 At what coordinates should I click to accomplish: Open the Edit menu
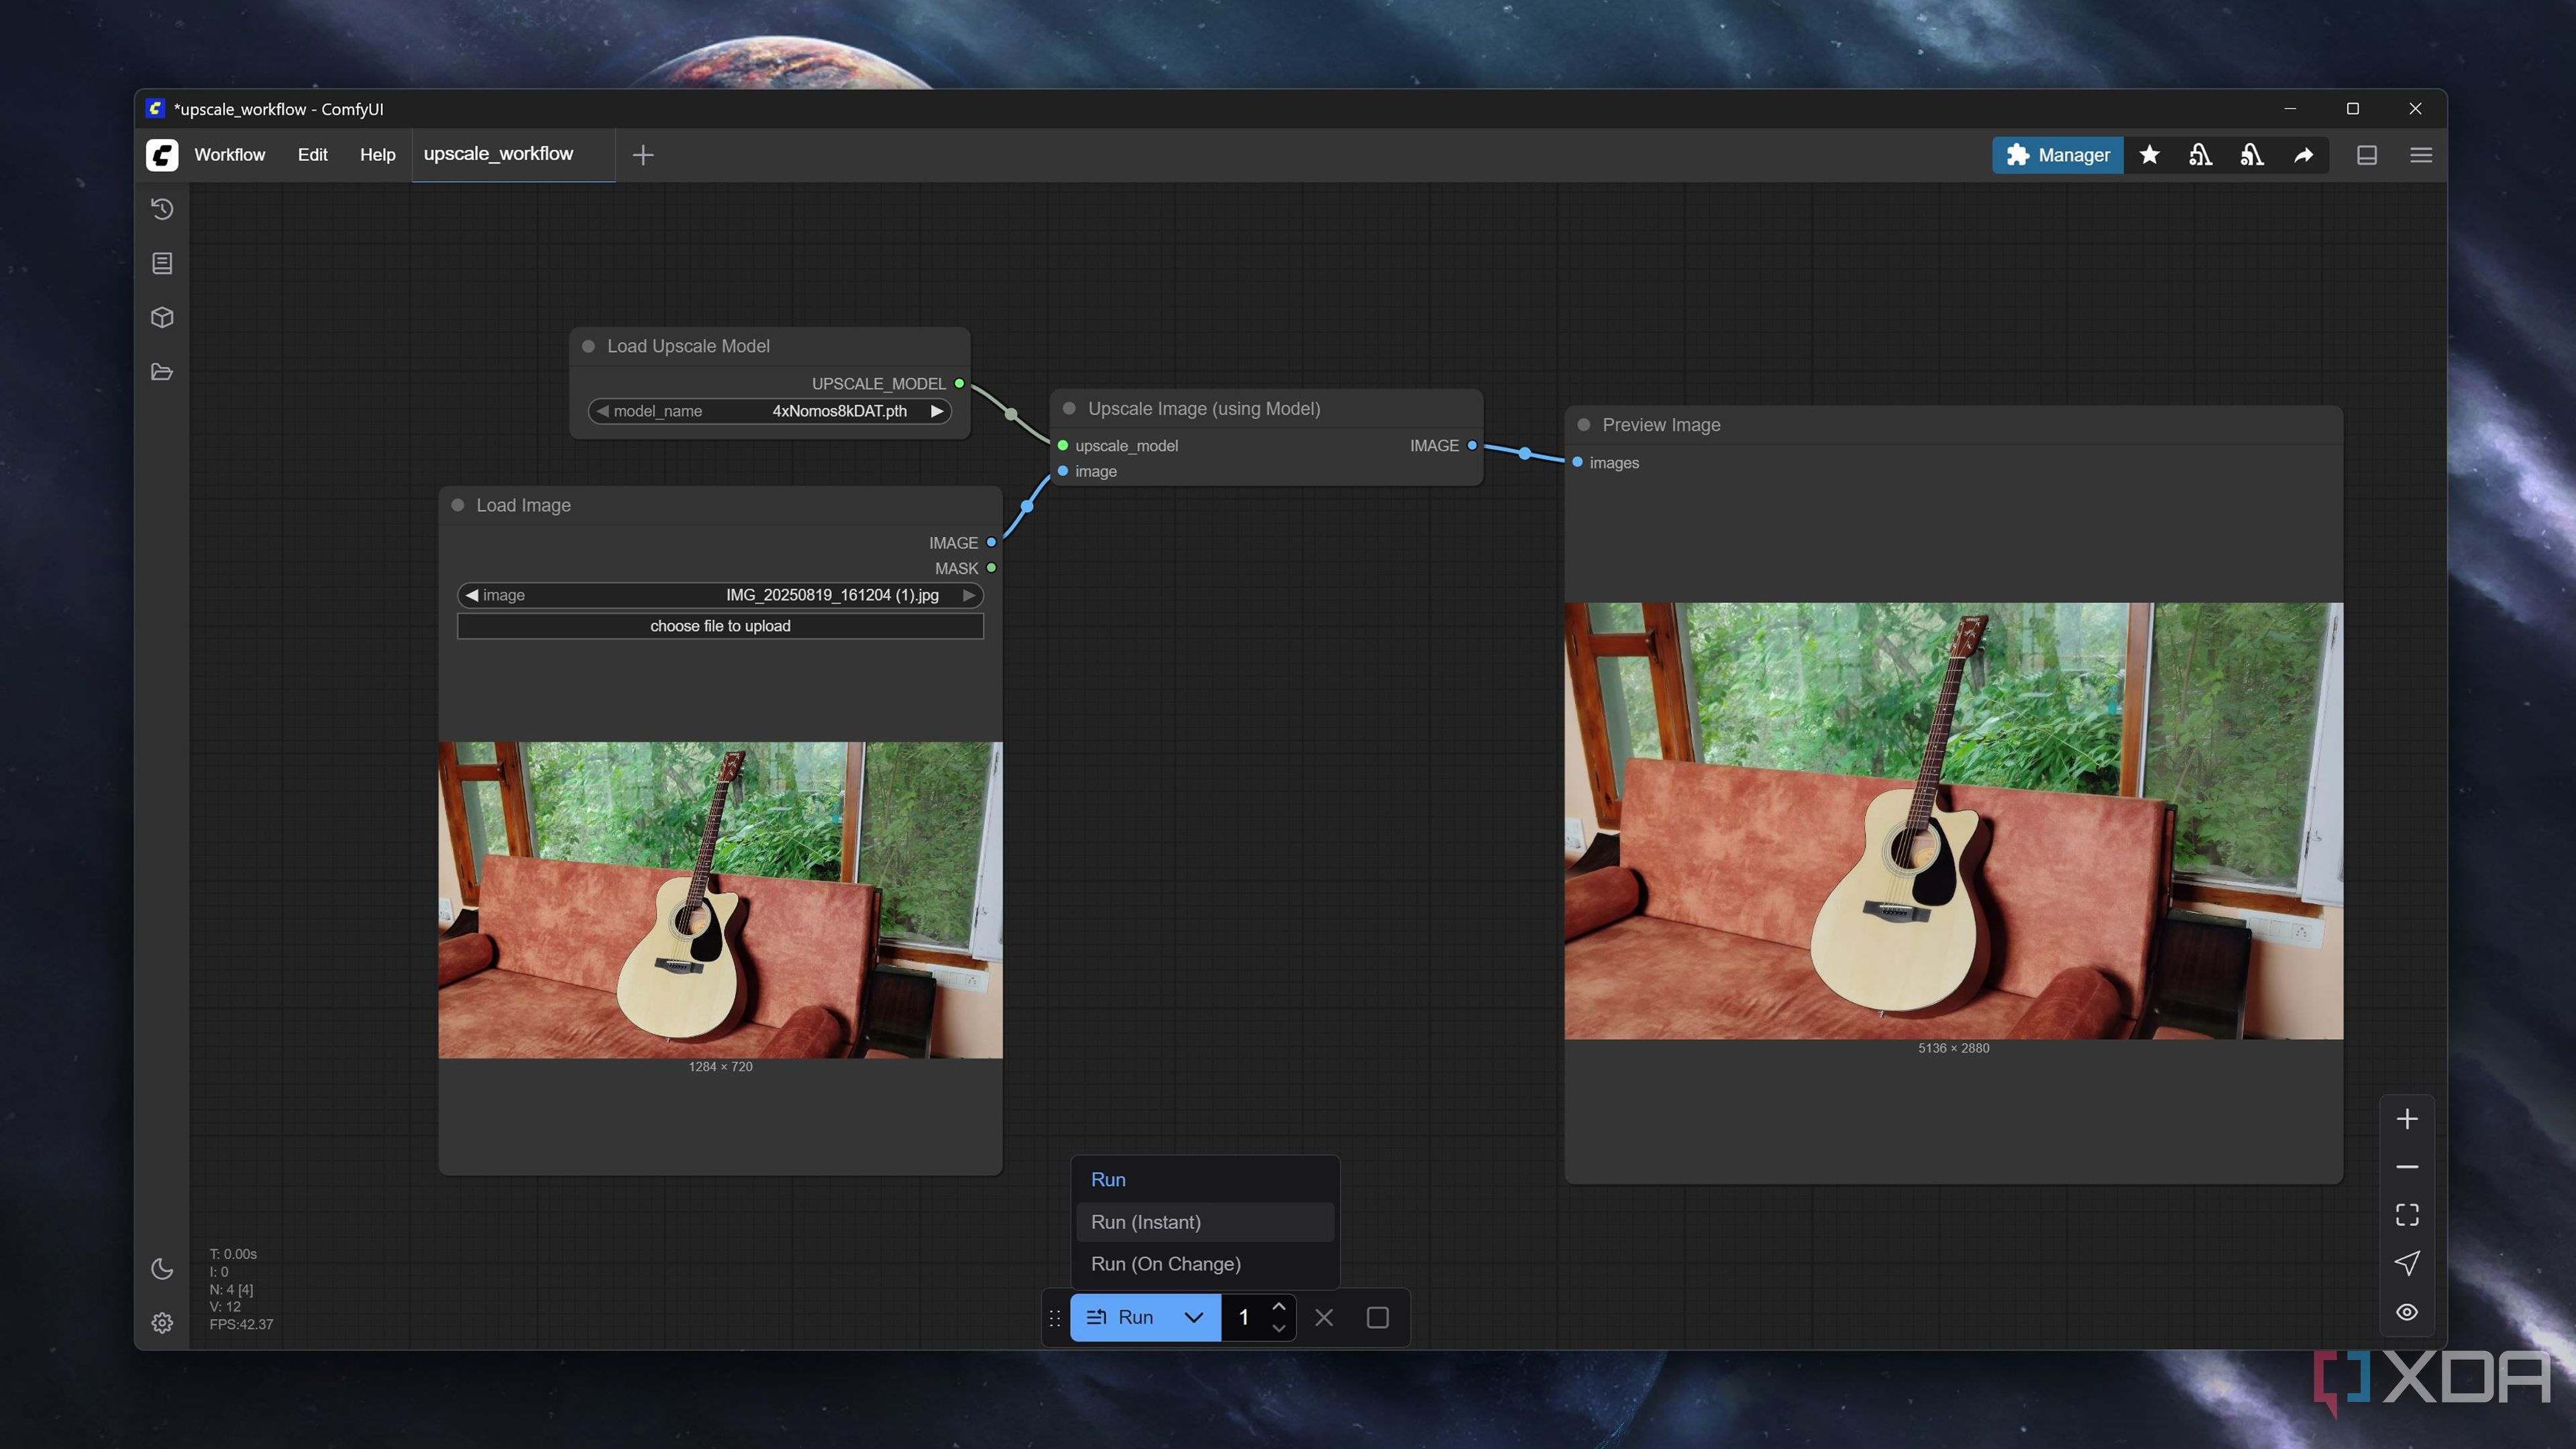pos(312,155)
